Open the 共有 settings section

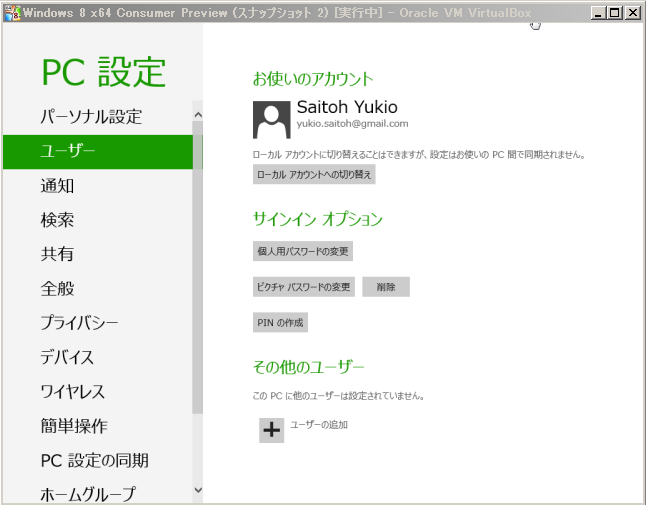57,254
